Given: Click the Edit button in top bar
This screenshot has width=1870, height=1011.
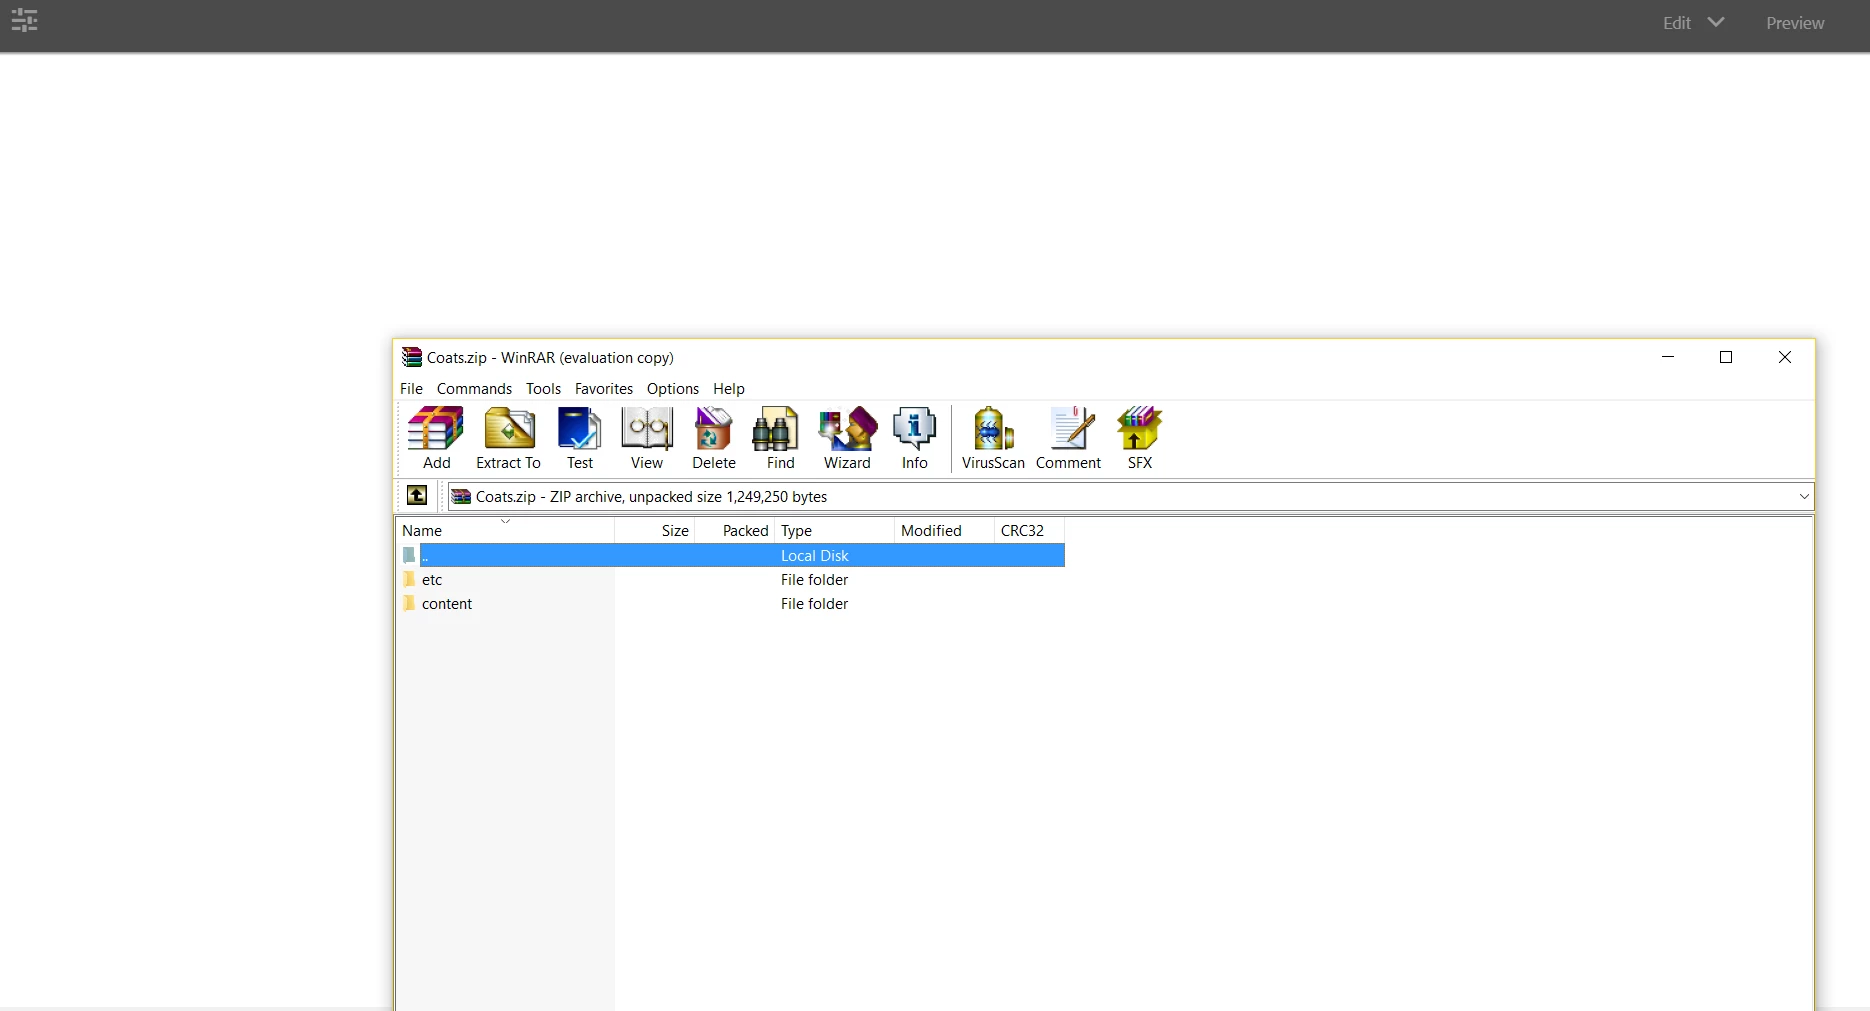Looking at the screenshot, I should [1677, 23].
